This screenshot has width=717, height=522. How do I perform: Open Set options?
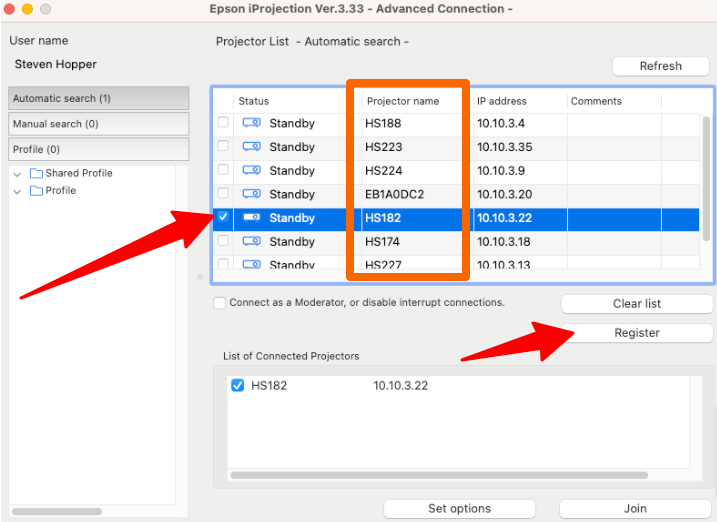(460, 508)
